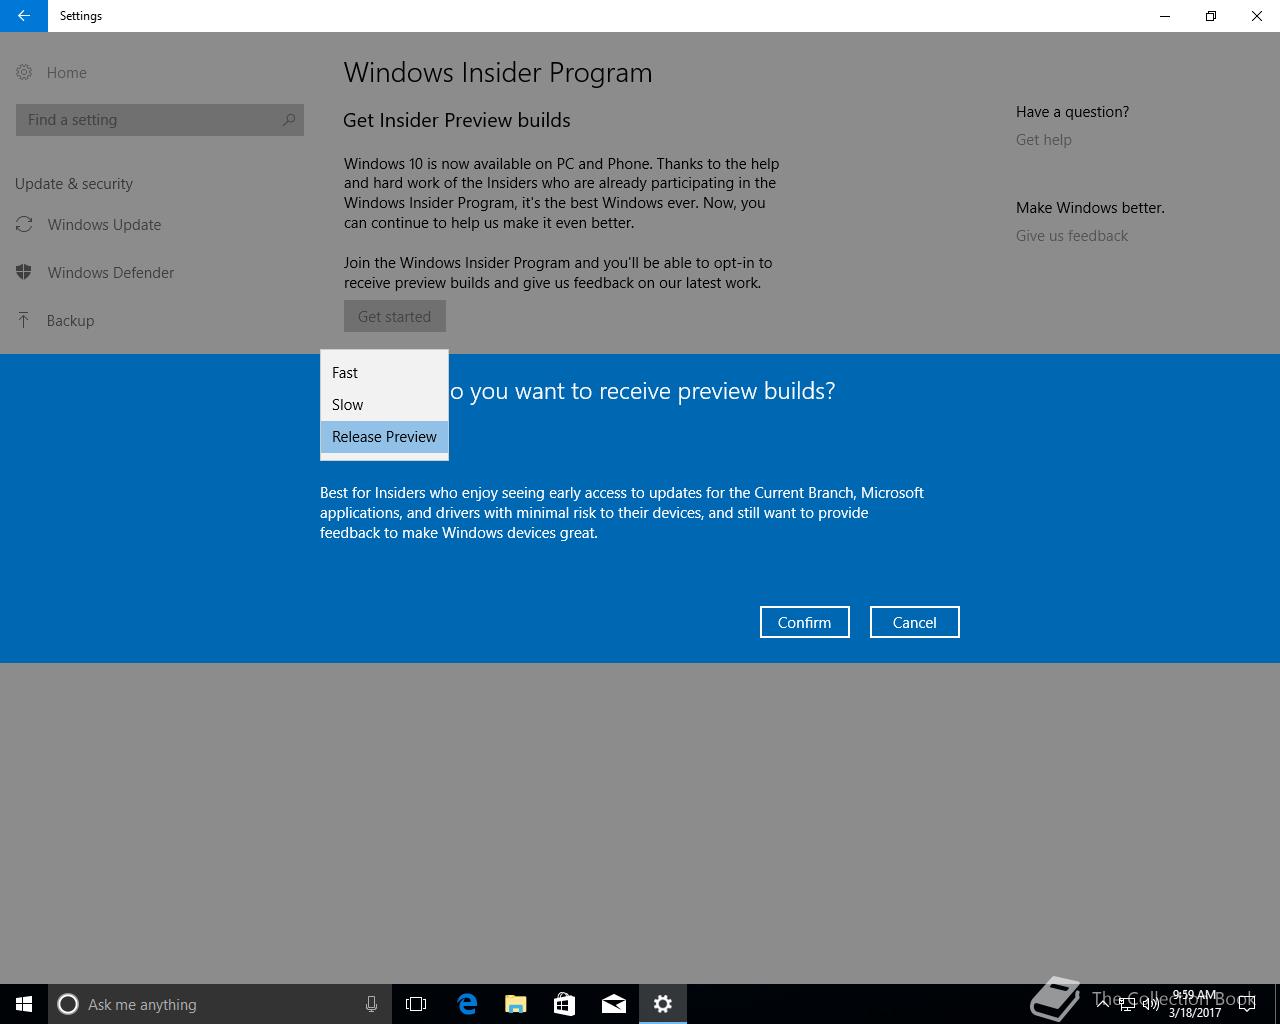Open the Store from the taskbar
The width and height of the screenshot is (1280, 1024).
click(x=565, y=1004)
